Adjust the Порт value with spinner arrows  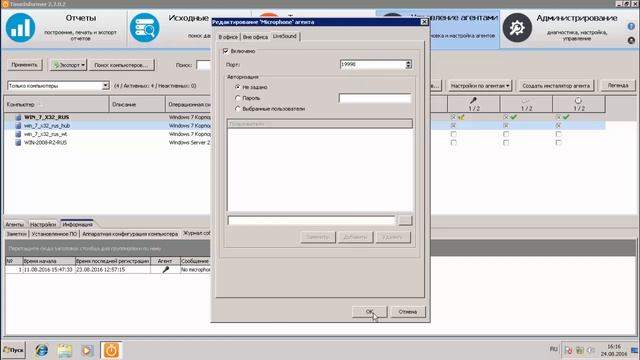(x=408, y=64)
